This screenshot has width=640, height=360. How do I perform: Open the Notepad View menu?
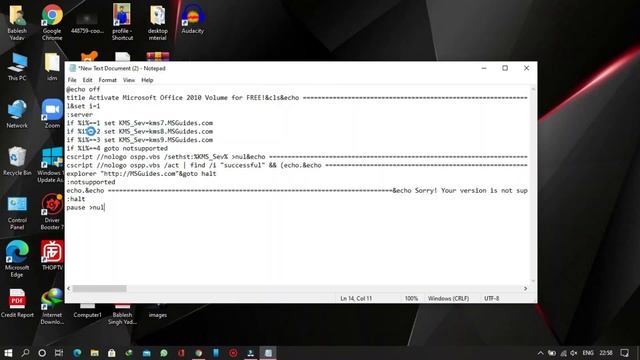(129, 80)
